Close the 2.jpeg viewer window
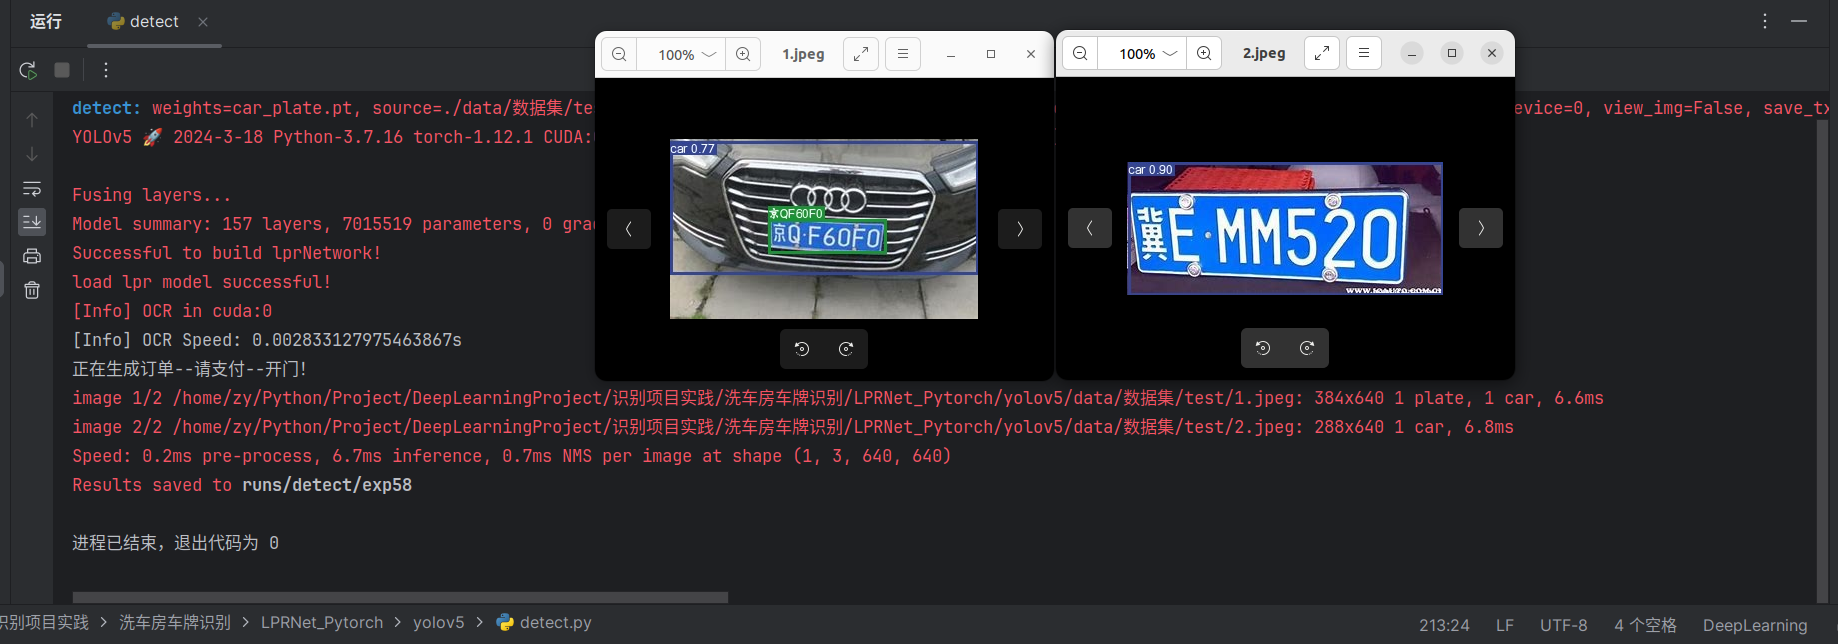 1492,54
